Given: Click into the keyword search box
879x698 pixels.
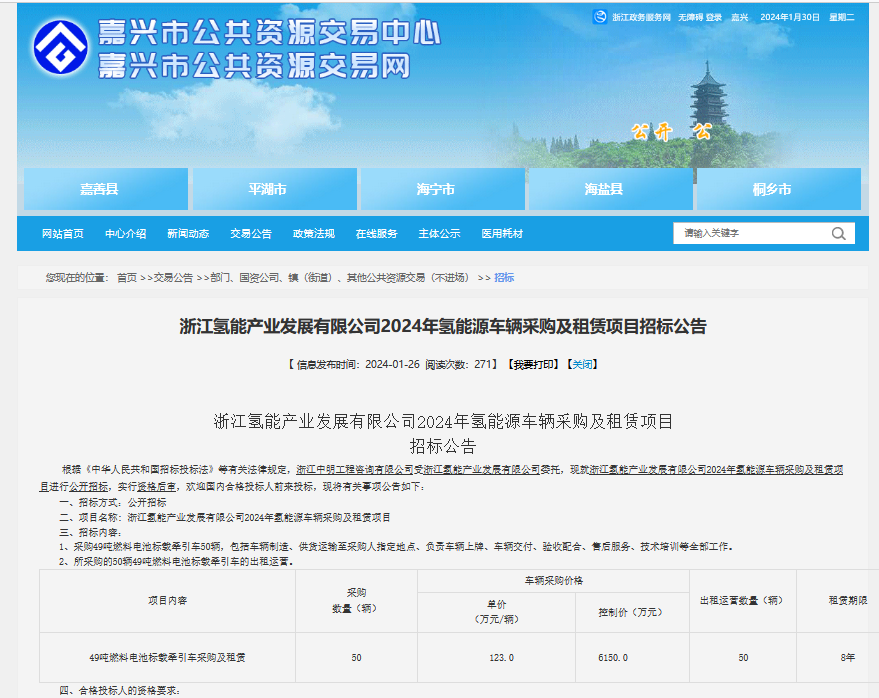Looking at the screenshot, I should point(750,233).
